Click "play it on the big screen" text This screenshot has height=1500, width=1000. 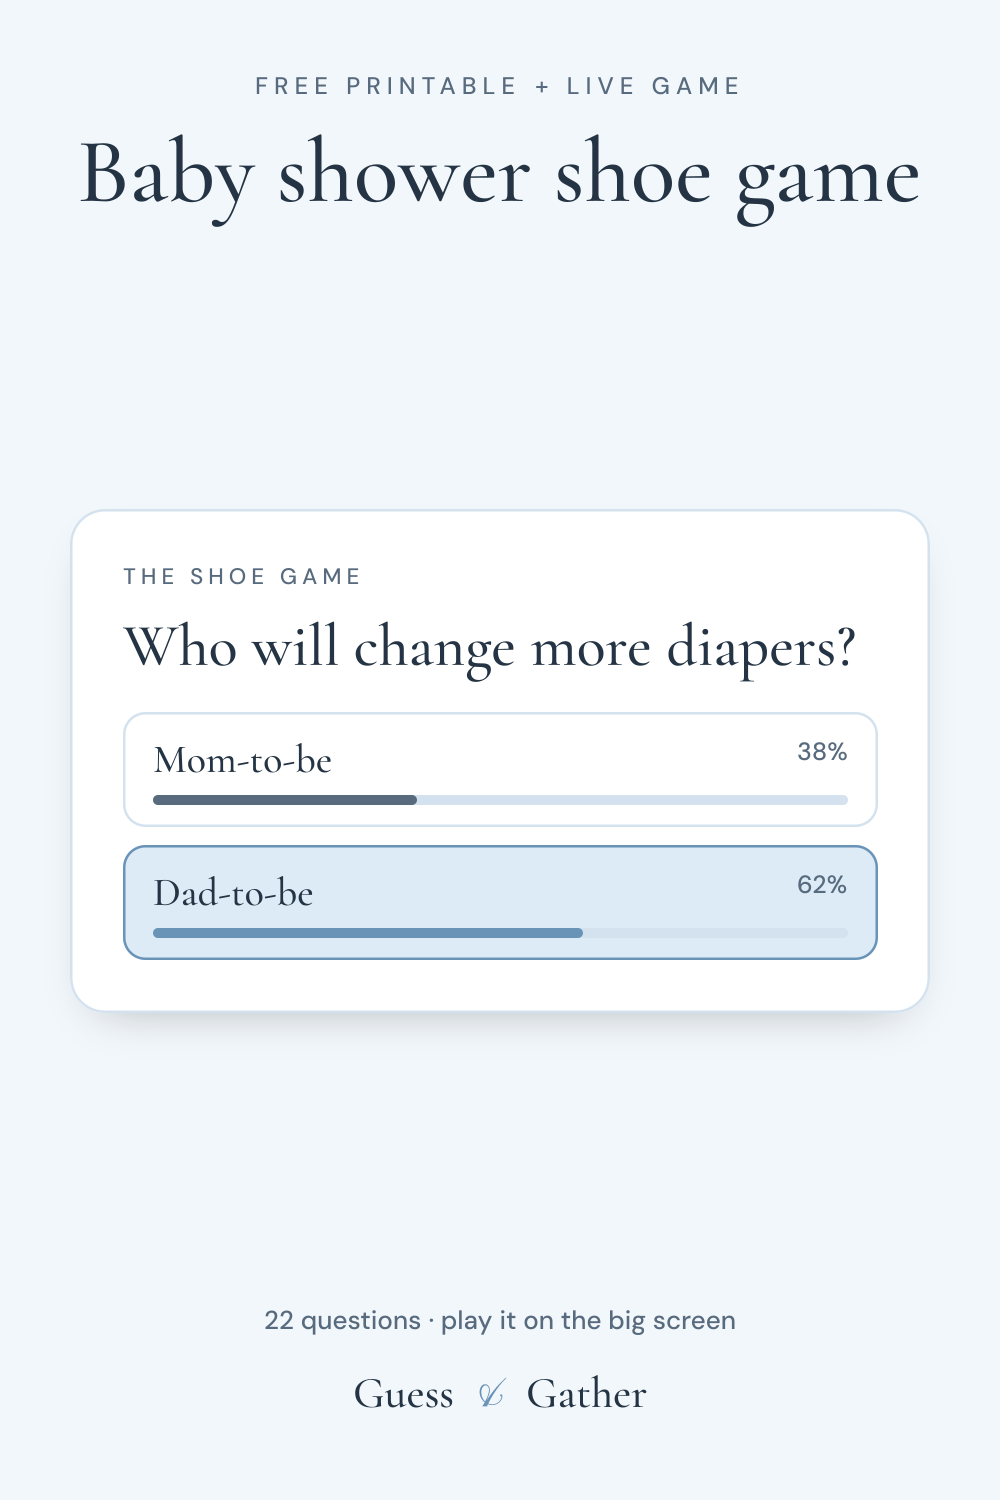pos(588,1321)
